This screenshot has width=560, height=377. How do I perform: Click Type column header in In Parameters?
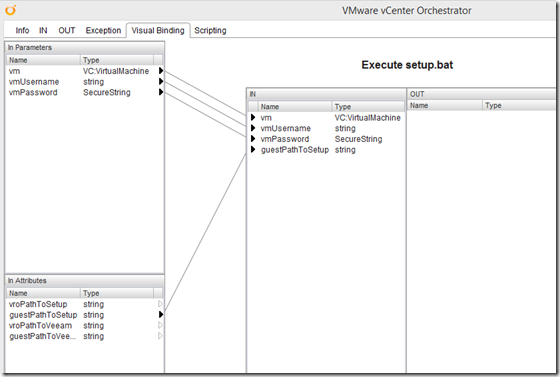pyautogui.click(x=117, y=60)
